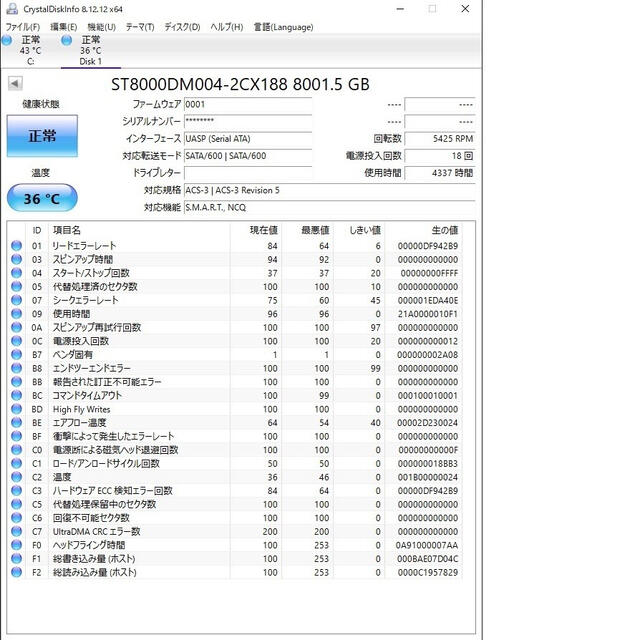Click the 対応規格 field ACS-3 Revision 5
640x640 pixels.
(x=329, y=190)
